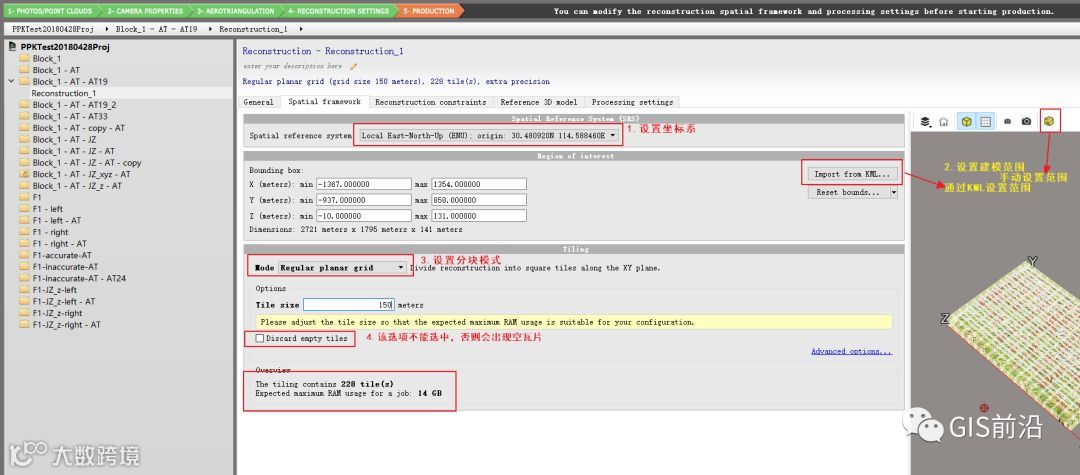Click the Tile size input field

pyautogui.click(x=349, y=305)
